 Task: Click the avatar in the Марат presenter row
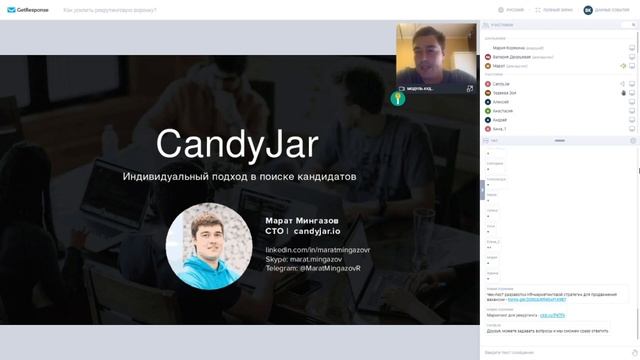[x=488, y=66]
